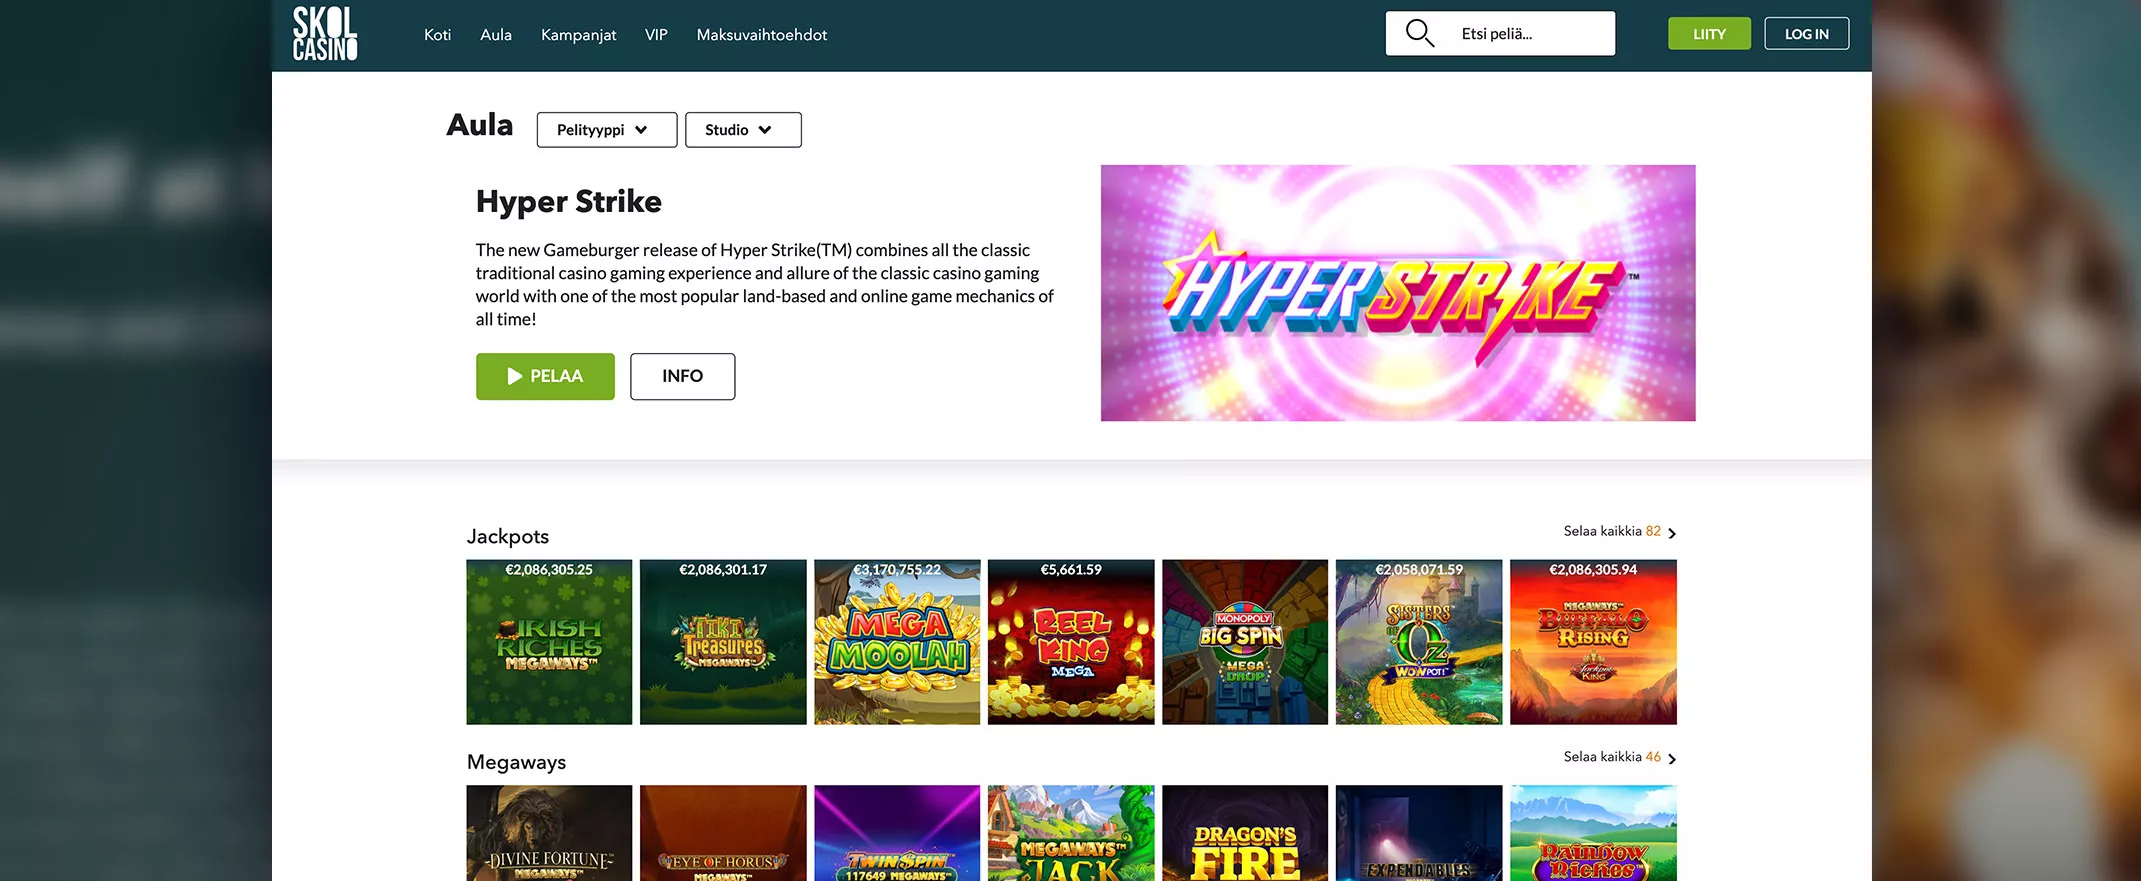Screen dimensions: 2141x881
Task: Open the Studio dropdown
Action: pyautogui.click(x=743, y=130)
